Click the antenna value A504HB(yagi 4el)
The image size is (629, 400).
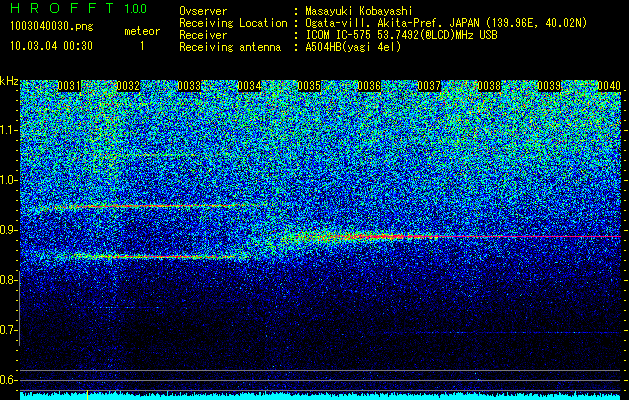point(353,47)
